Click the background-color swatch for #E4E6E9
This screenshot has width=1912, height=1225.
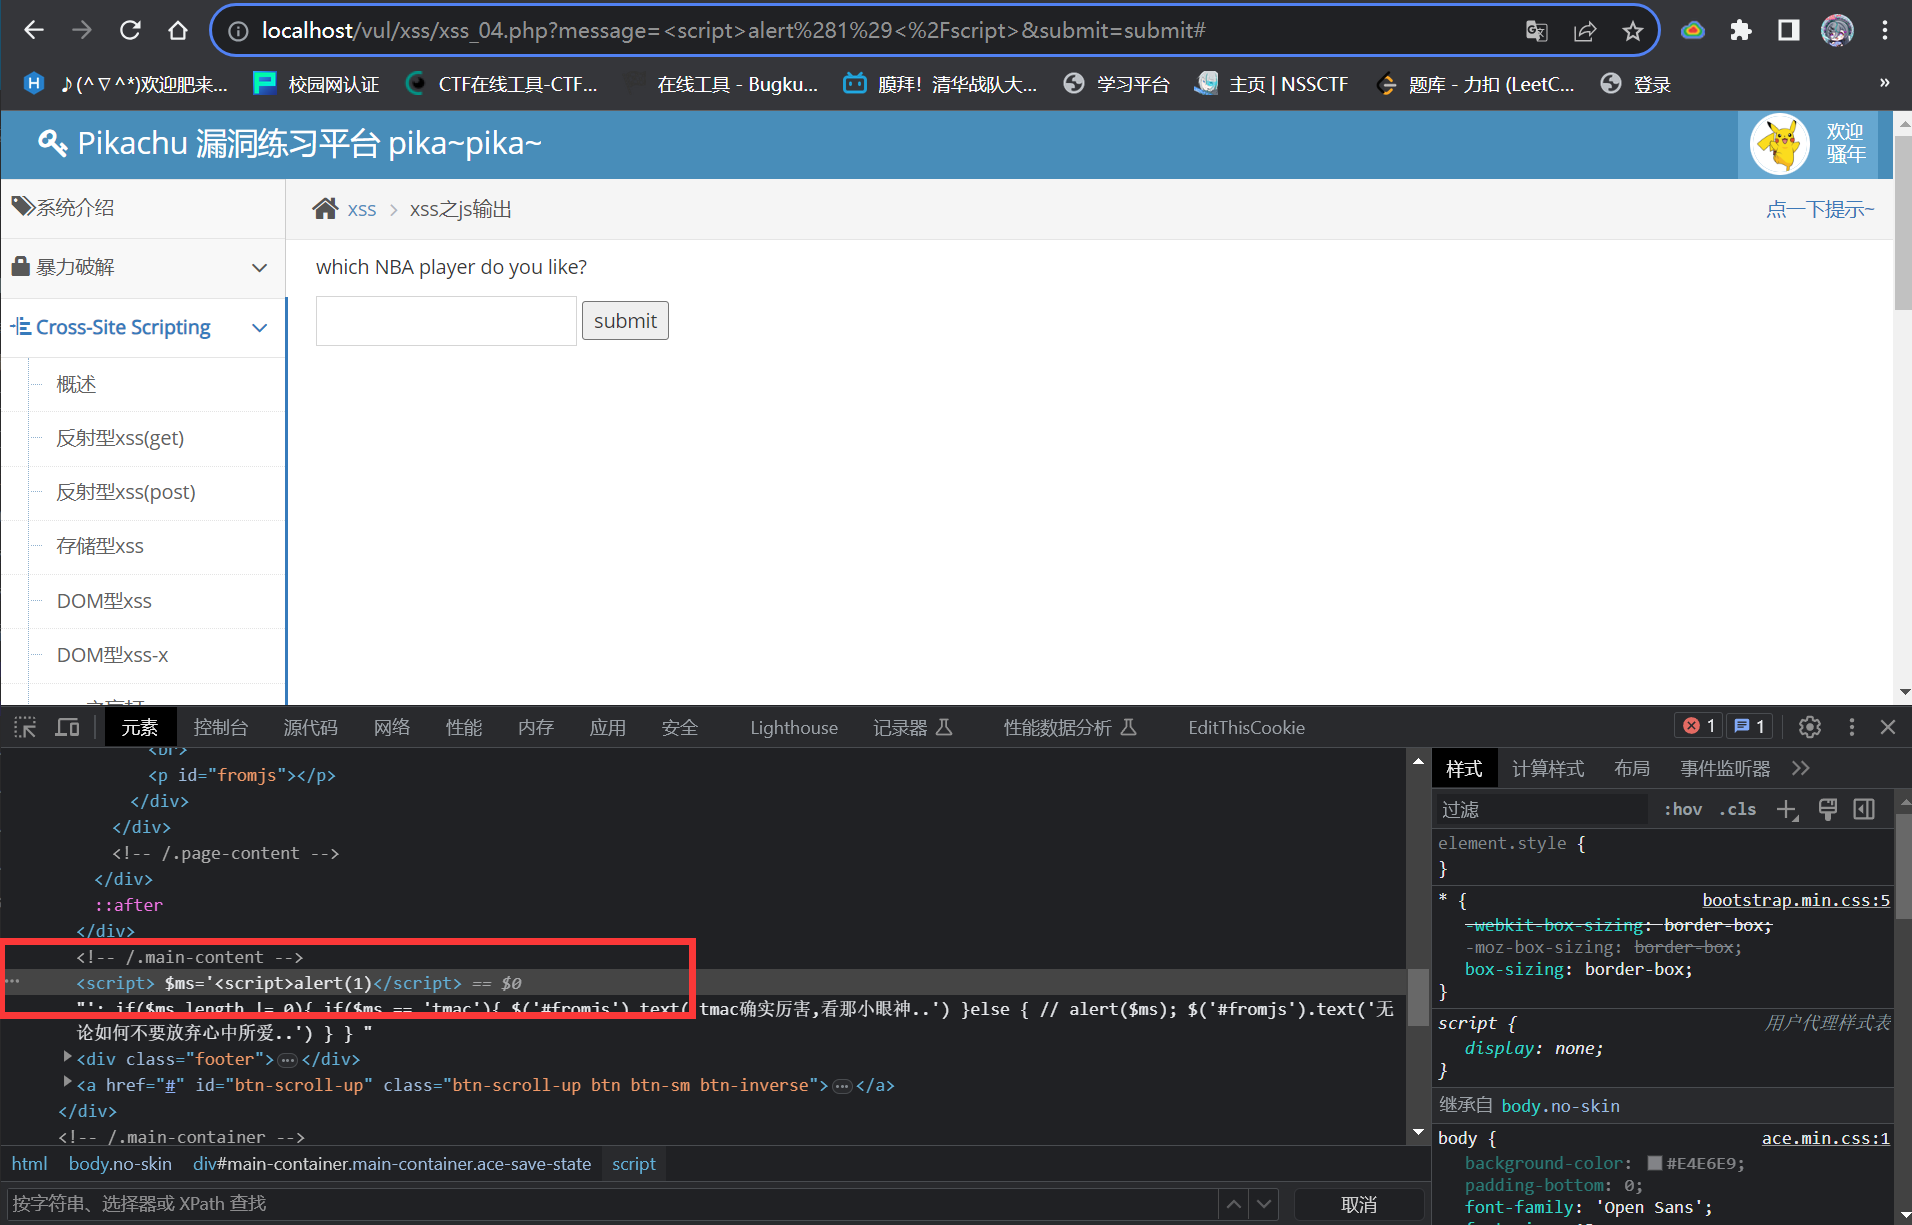[1655, 1163]
